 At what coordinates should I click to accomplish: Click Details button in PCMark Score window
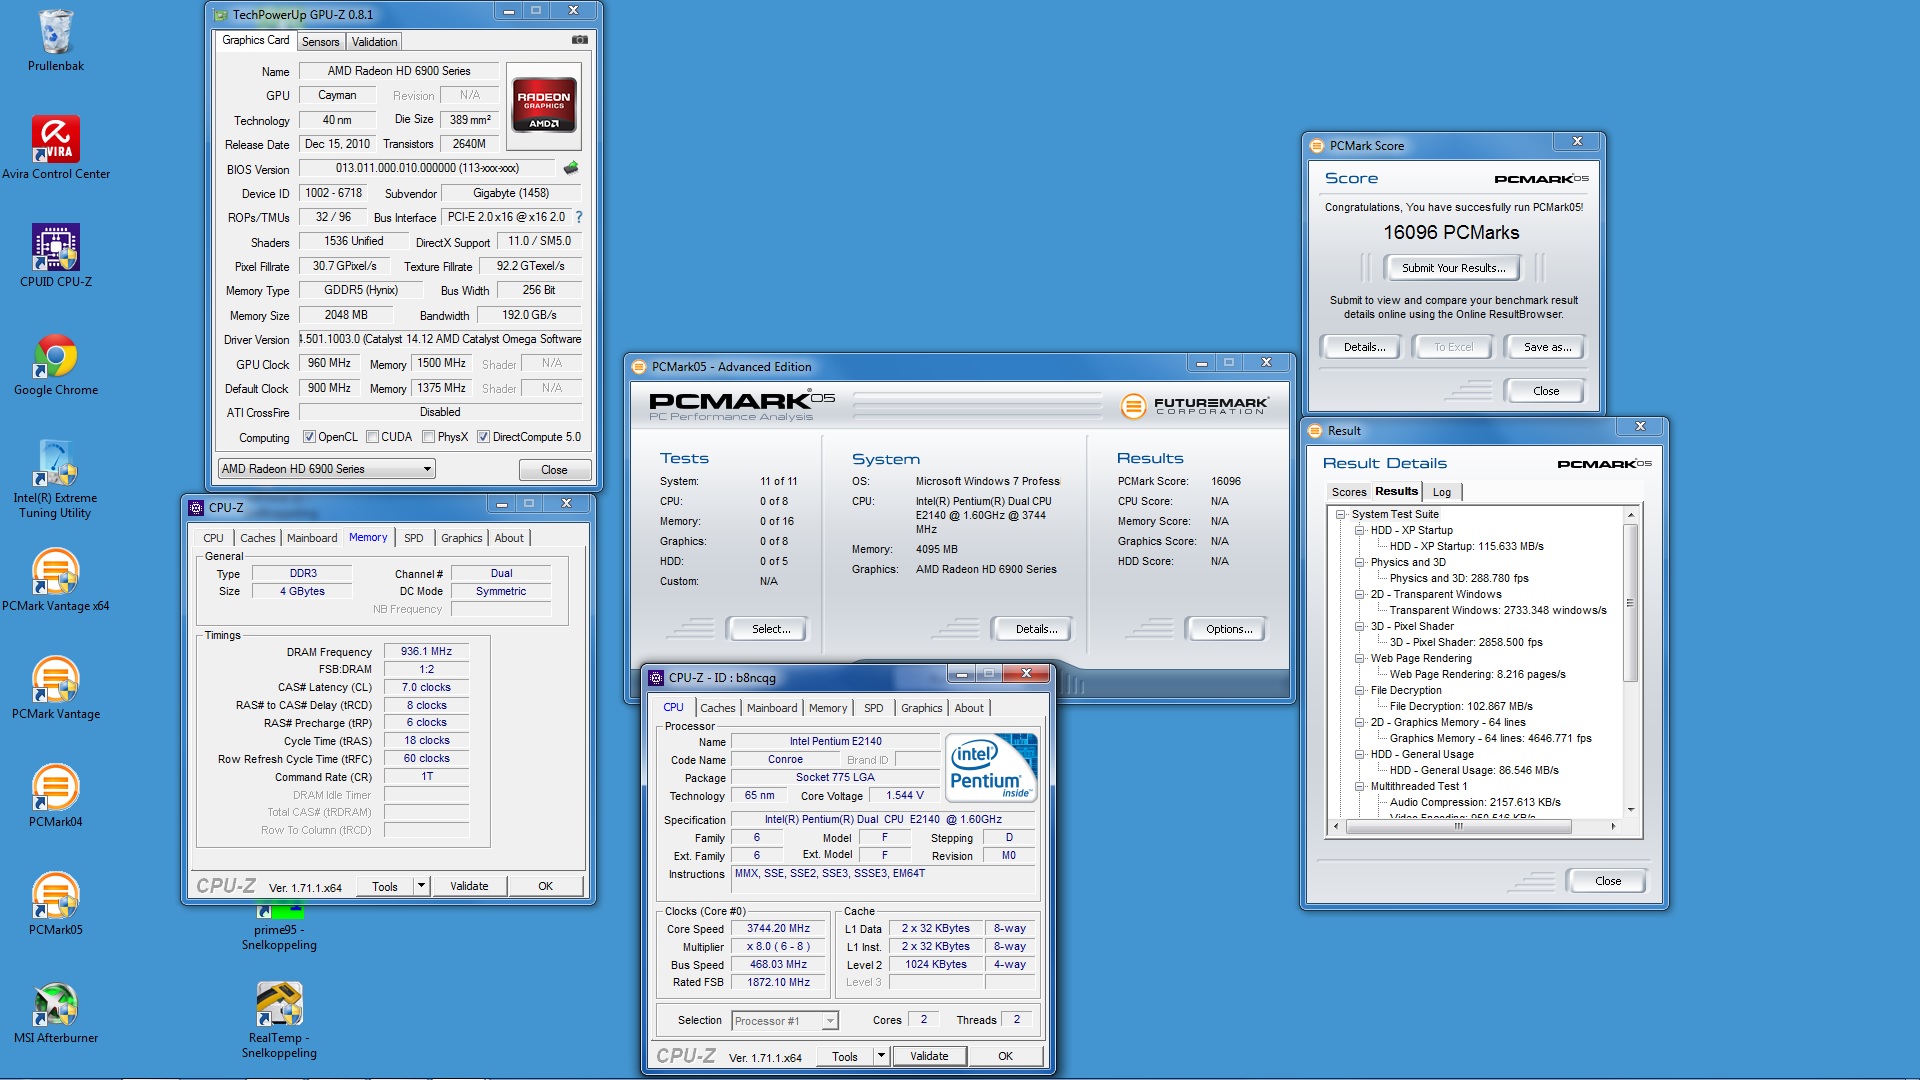[x=1364, y=347]
